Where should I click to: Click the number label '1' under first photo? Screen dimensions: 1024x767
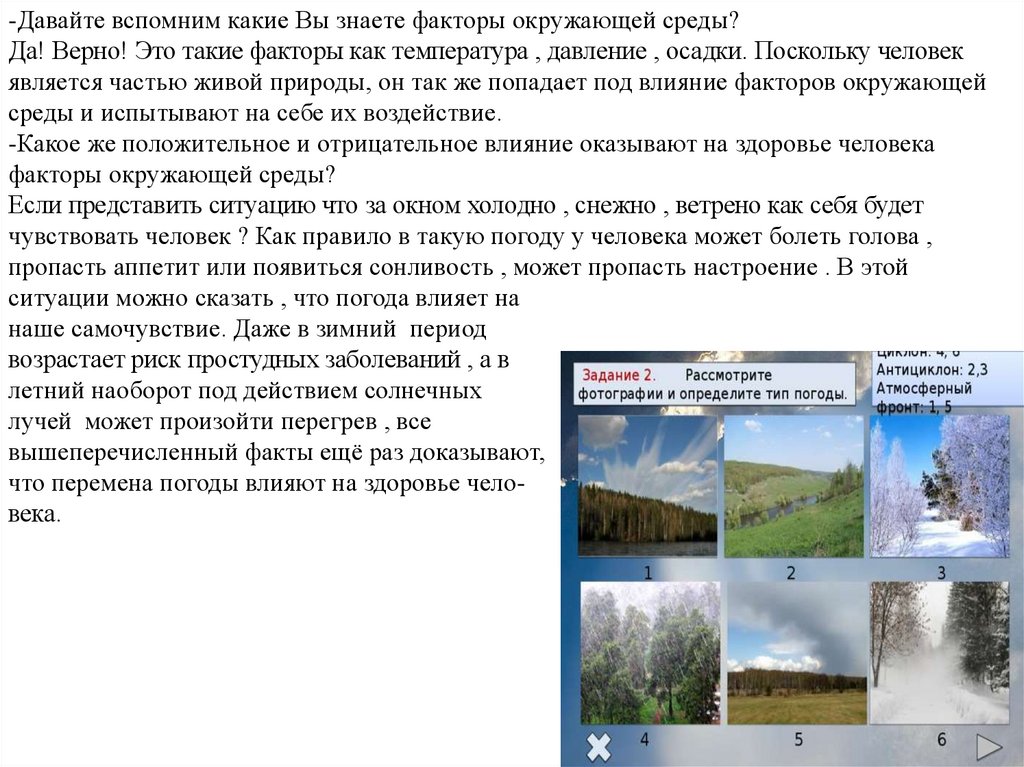coord(648,573)
